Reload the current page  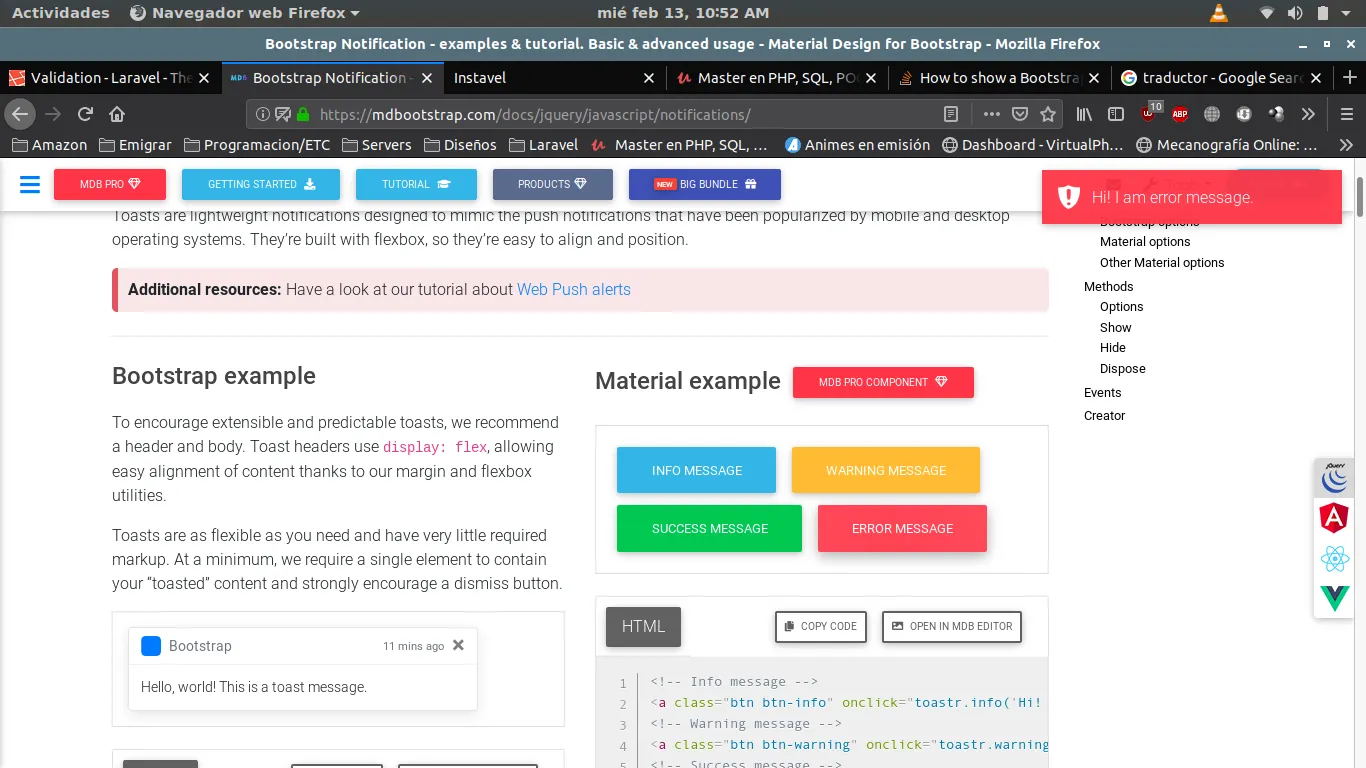[x=85, y=114]
